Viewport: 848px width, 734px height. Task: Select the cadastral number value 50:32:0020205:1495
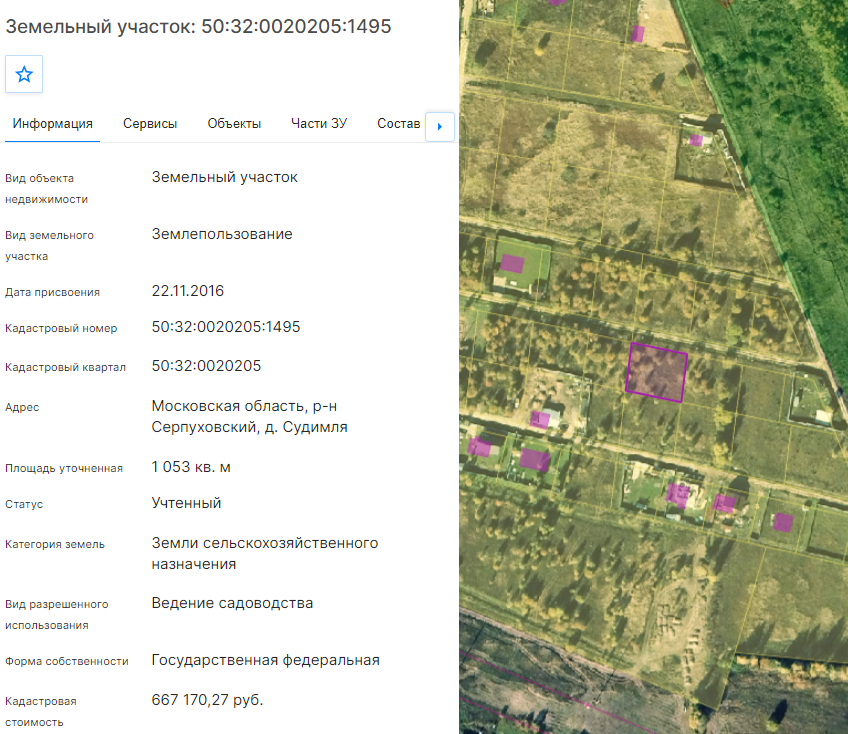coord(226,327)
